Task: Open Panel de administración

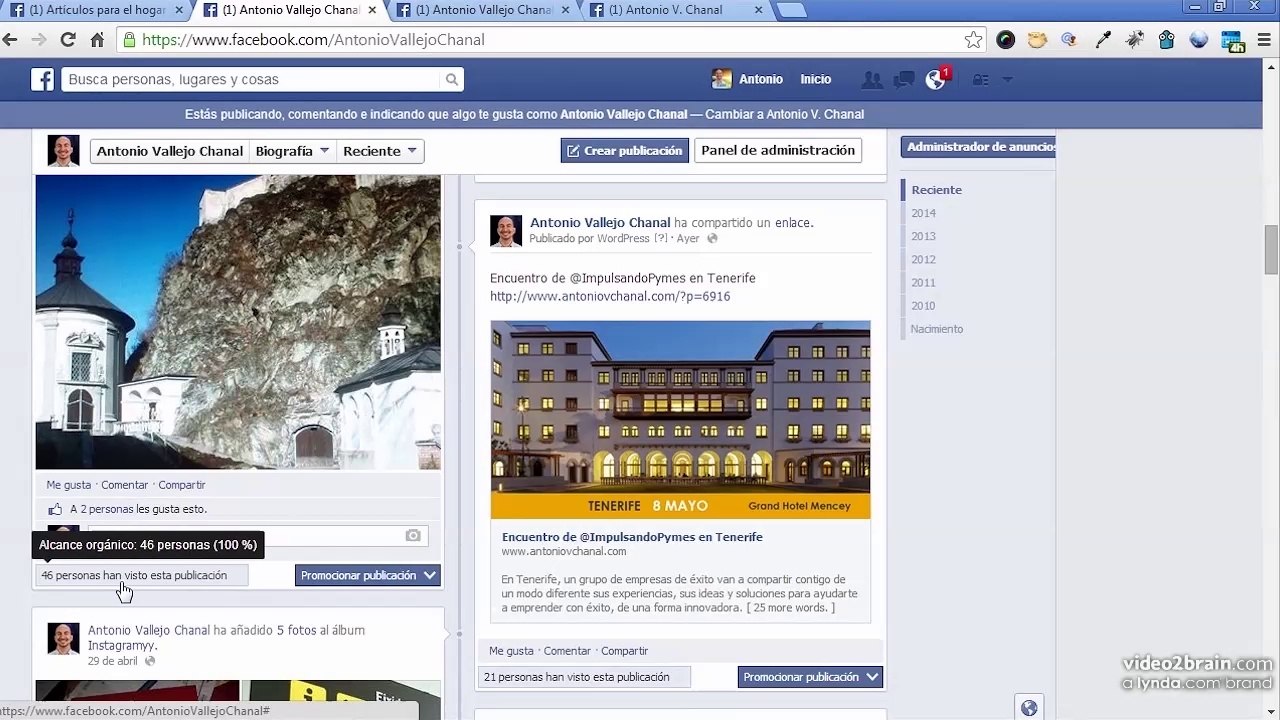Action: coord(778,151)
